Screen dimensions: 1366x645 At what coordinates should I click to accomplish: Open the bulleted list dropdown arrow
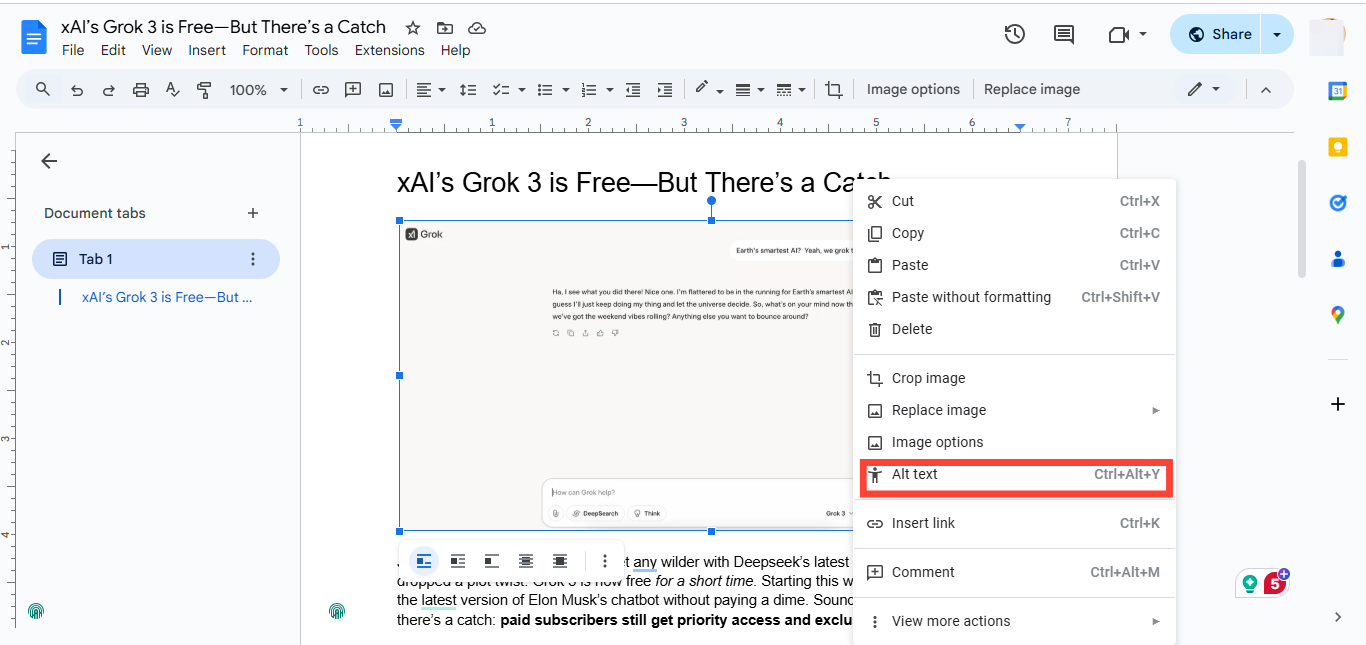point(567,90)
